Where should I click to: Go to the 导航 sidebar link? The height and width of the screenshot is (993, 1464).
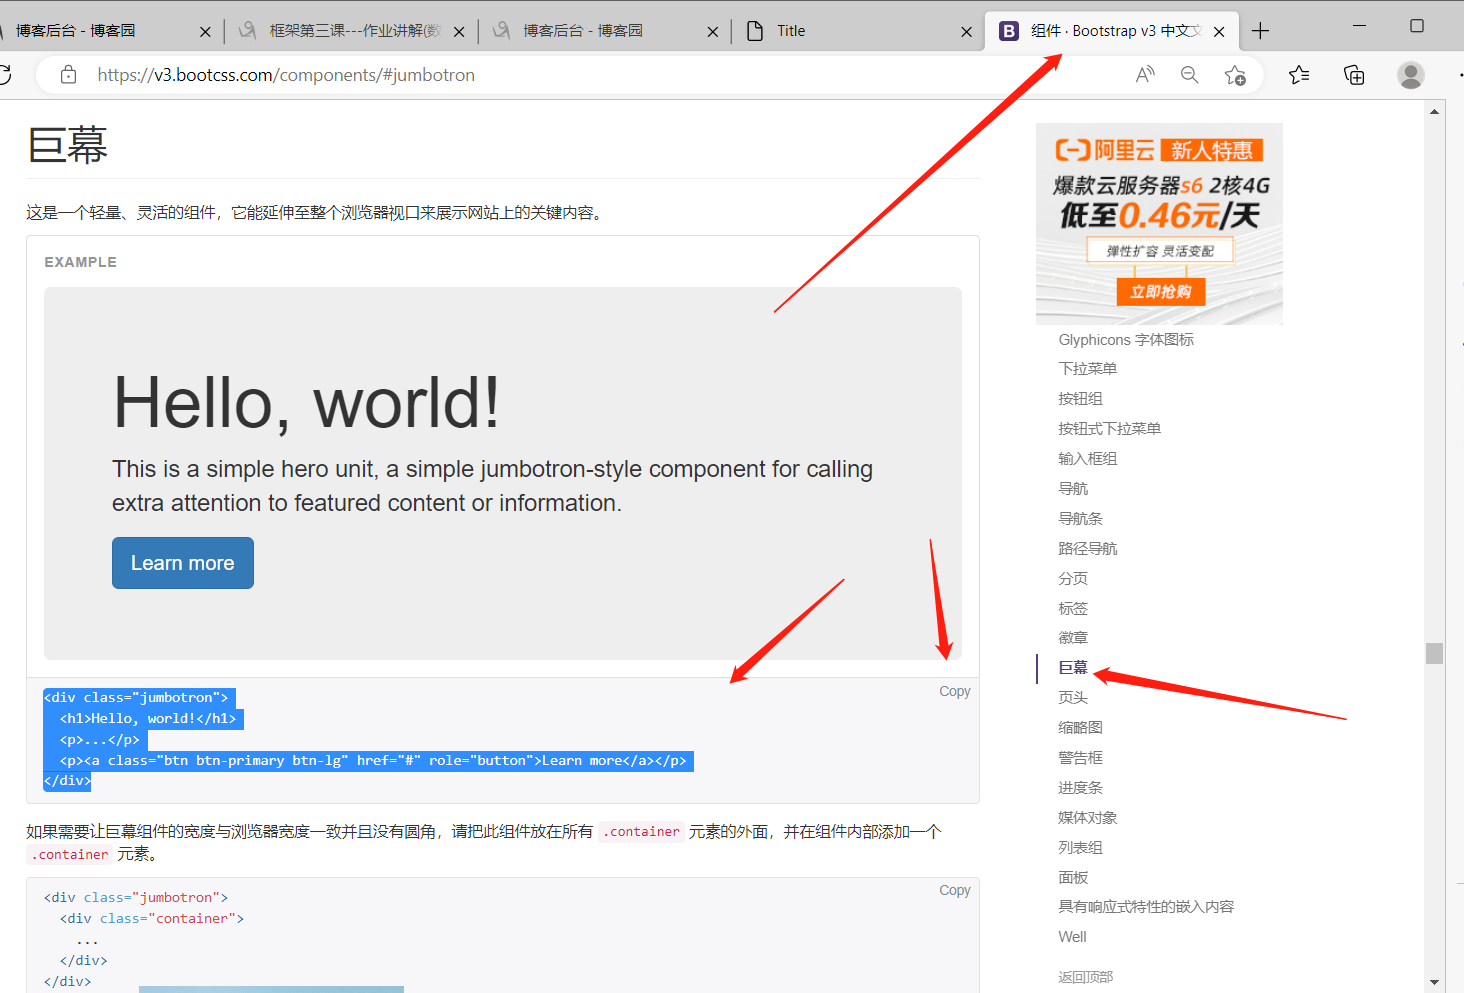pyautogui.click(x=1073, y=489)
